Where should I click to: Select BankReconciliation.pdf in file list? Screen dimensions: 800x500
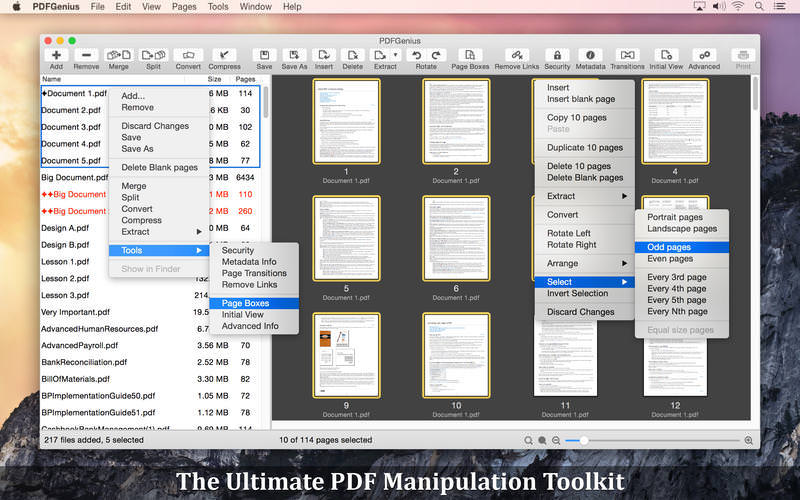point(84,362)
